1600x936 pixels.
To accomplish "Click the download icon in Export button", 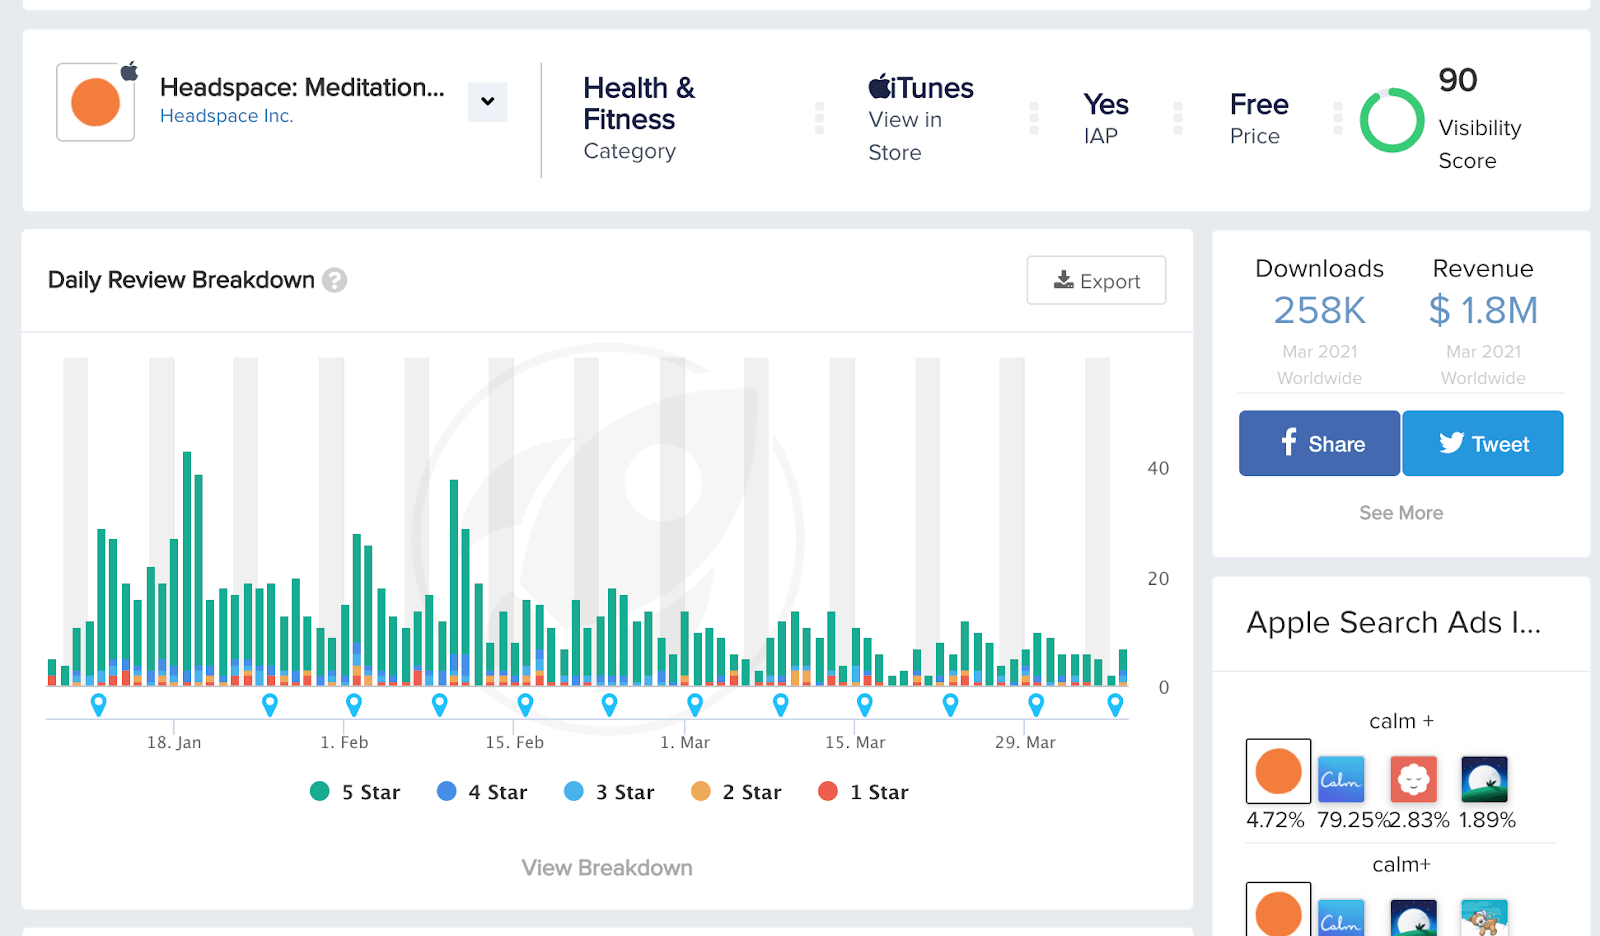I will 1063,280.
